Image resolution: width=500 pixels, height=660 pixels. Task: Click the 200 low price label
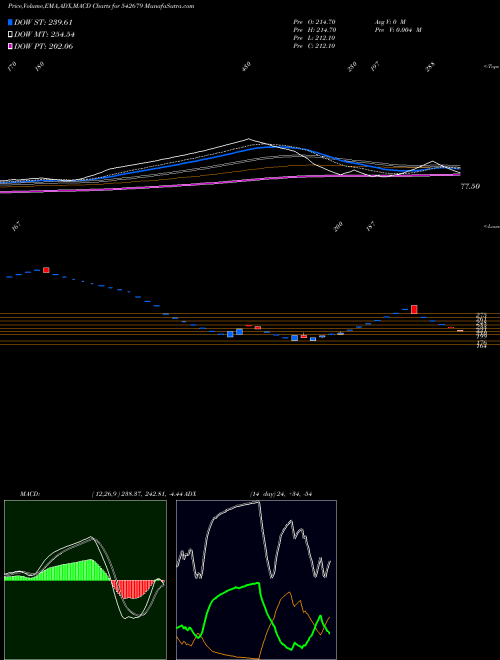pos(338,226)
